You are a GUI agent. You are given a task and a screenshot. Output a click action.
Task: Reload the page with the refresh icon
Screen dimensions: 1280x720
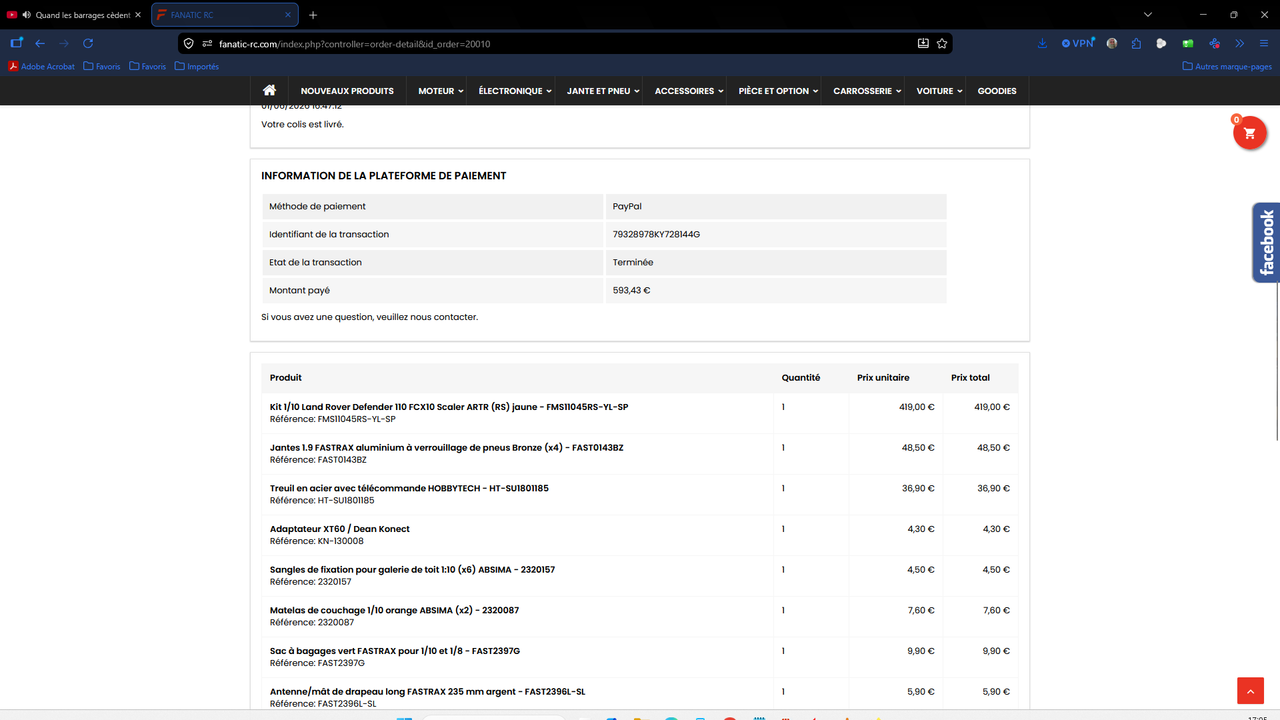[x=88, y=43]
